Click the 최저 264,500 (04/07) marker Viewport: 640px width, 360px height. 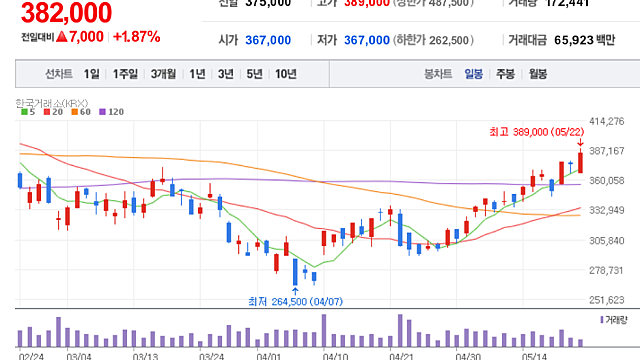pos(296,302)
